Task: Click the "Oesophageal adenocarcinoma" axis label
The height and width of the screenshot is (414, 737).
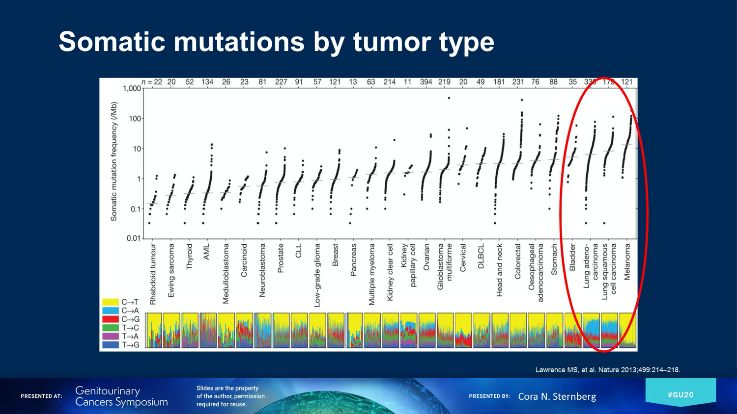Action: pyautogui.click(x=536, y=273)
